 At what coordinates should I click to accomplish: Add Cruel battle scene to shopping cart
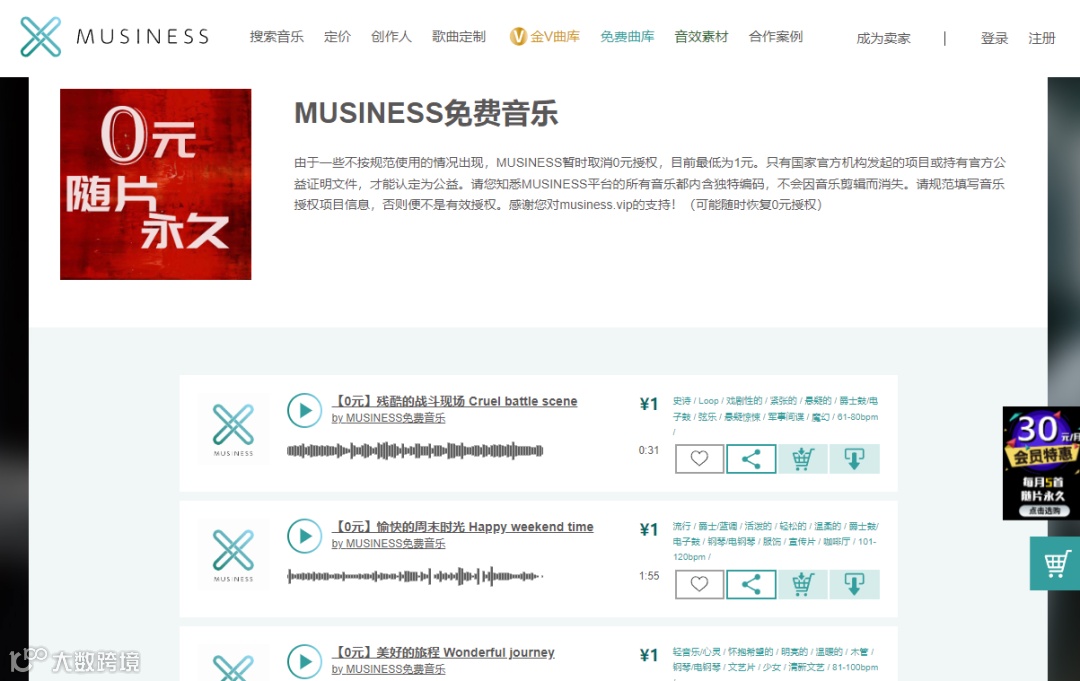tap(803, 459)
